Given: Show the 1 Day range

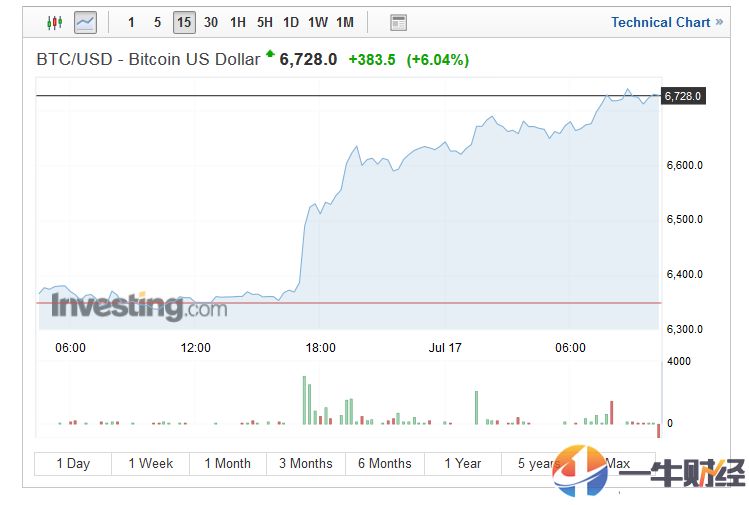Looking at the screenshot, I should 73,463.
